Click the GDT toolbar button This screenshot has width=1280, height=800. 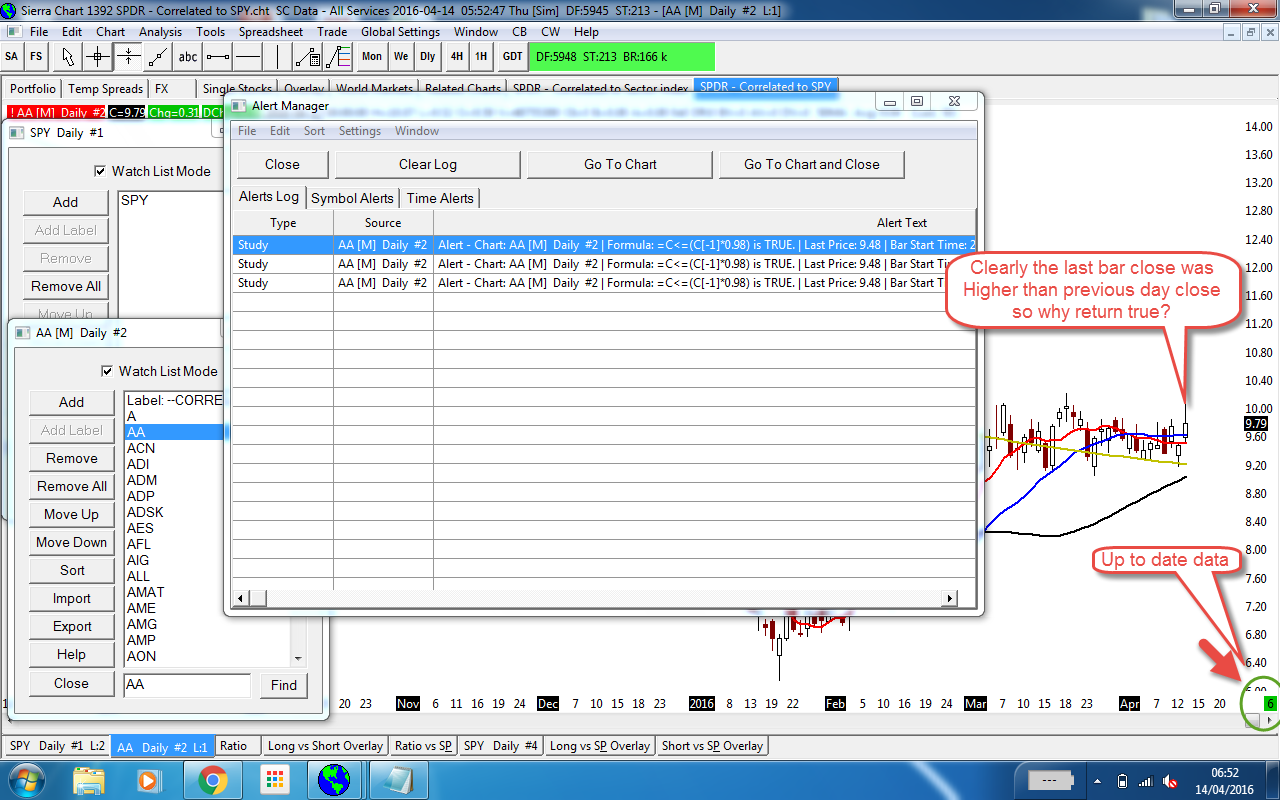pos(512,56)
